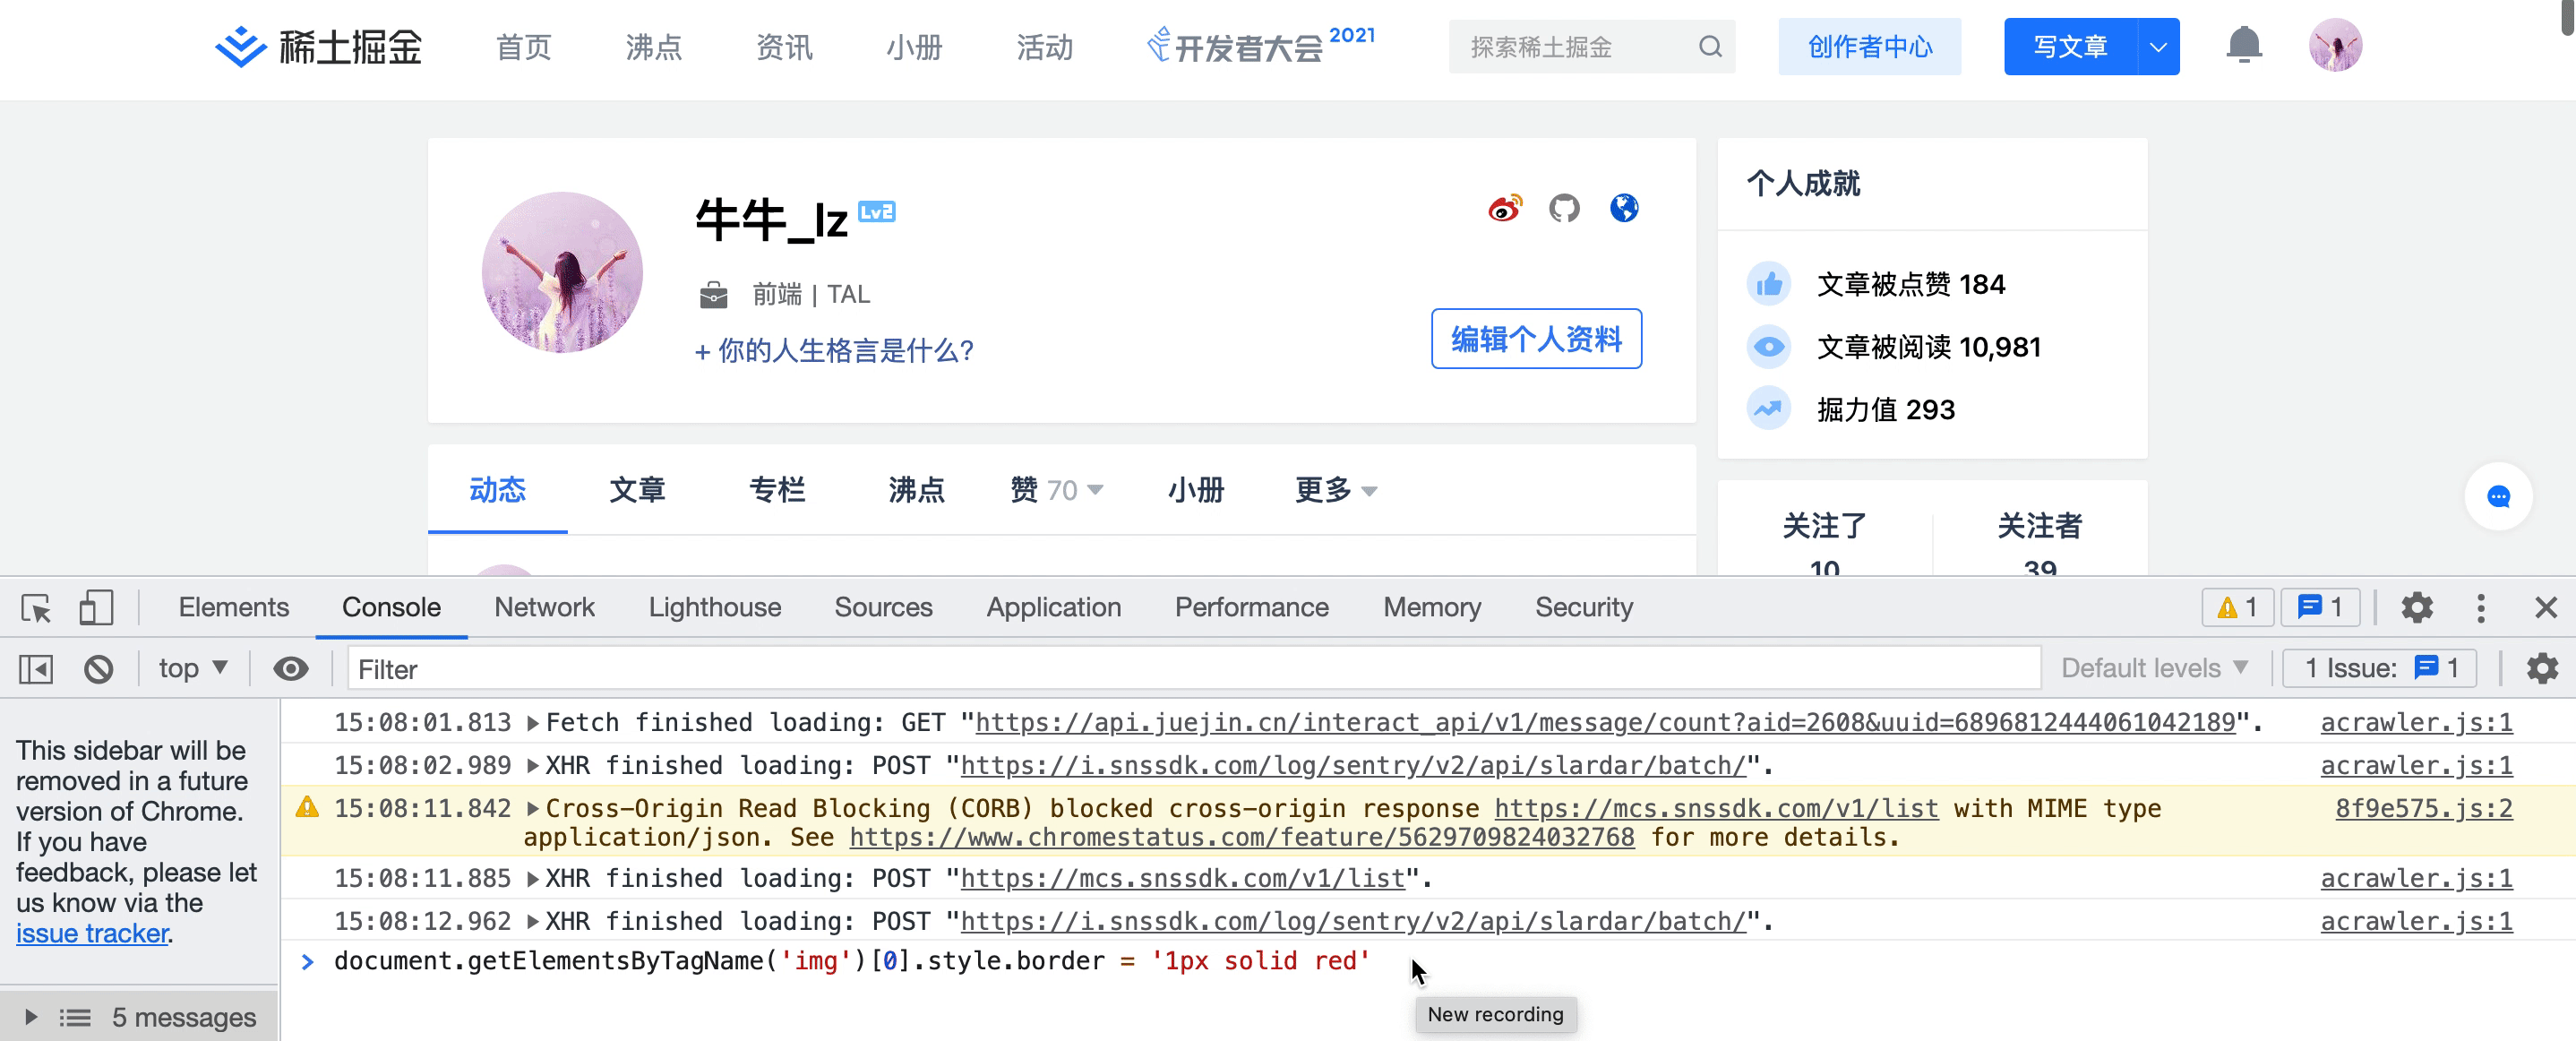This screenshot has height=1041, width=2576.
Task: Open the GitHub profile icon link
Action: click(x=1564, y=208)
